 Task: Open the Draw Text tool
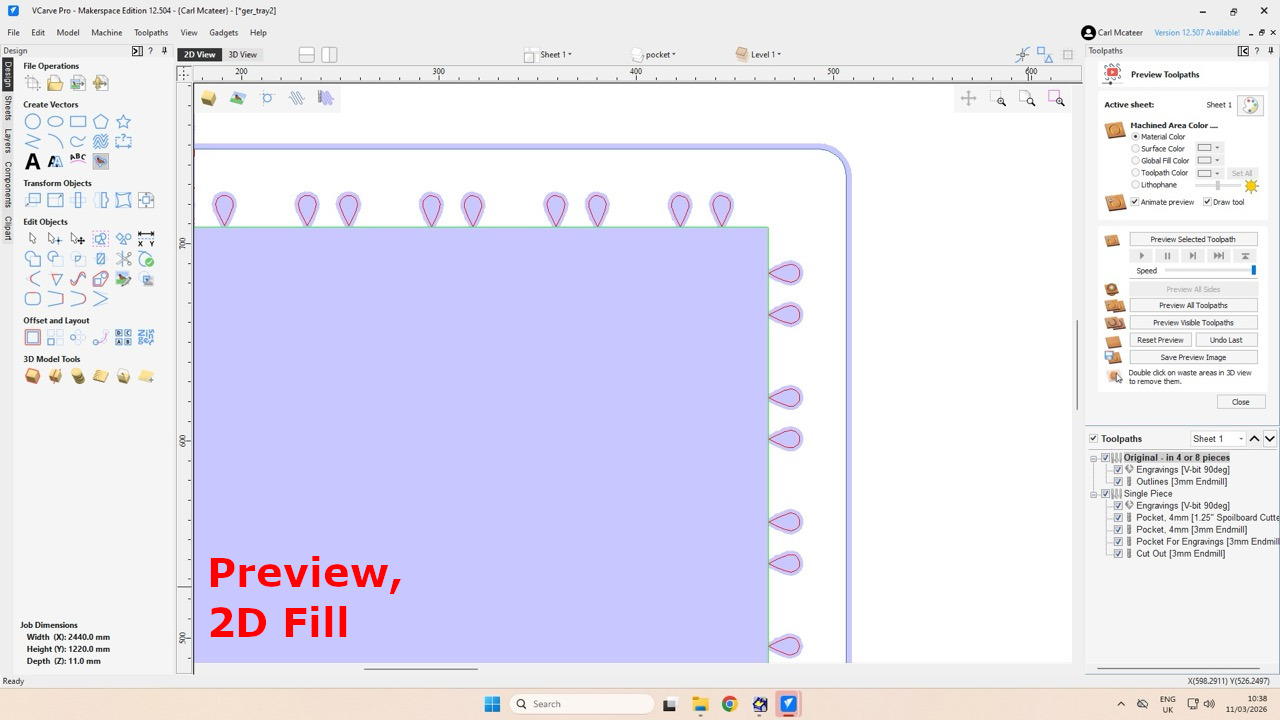33,161
